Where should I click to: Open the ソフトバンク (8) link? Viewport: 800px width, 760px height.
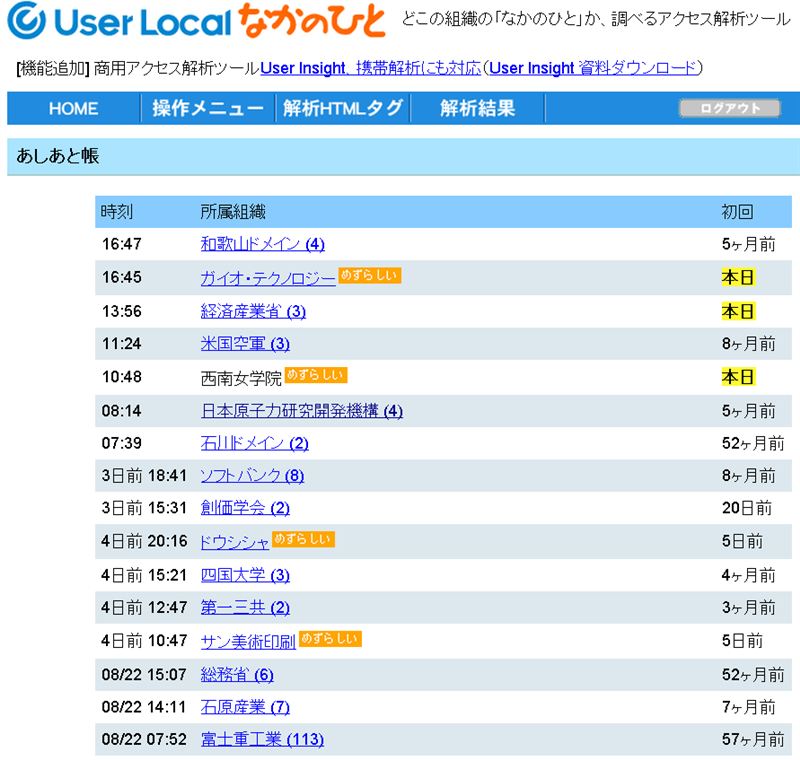coord(252,476)
